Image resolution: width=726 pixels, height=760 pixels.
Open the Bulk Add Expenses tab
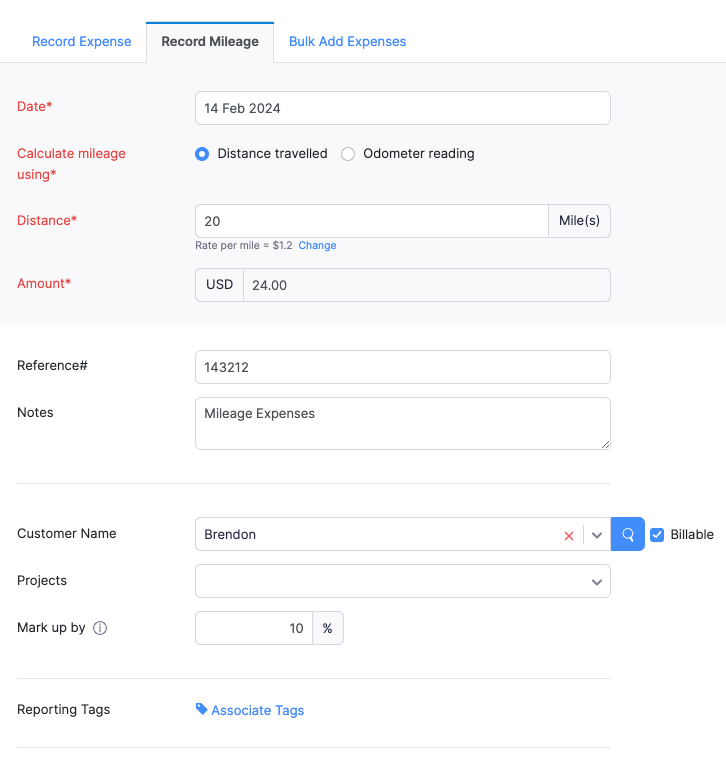point(347,42)
